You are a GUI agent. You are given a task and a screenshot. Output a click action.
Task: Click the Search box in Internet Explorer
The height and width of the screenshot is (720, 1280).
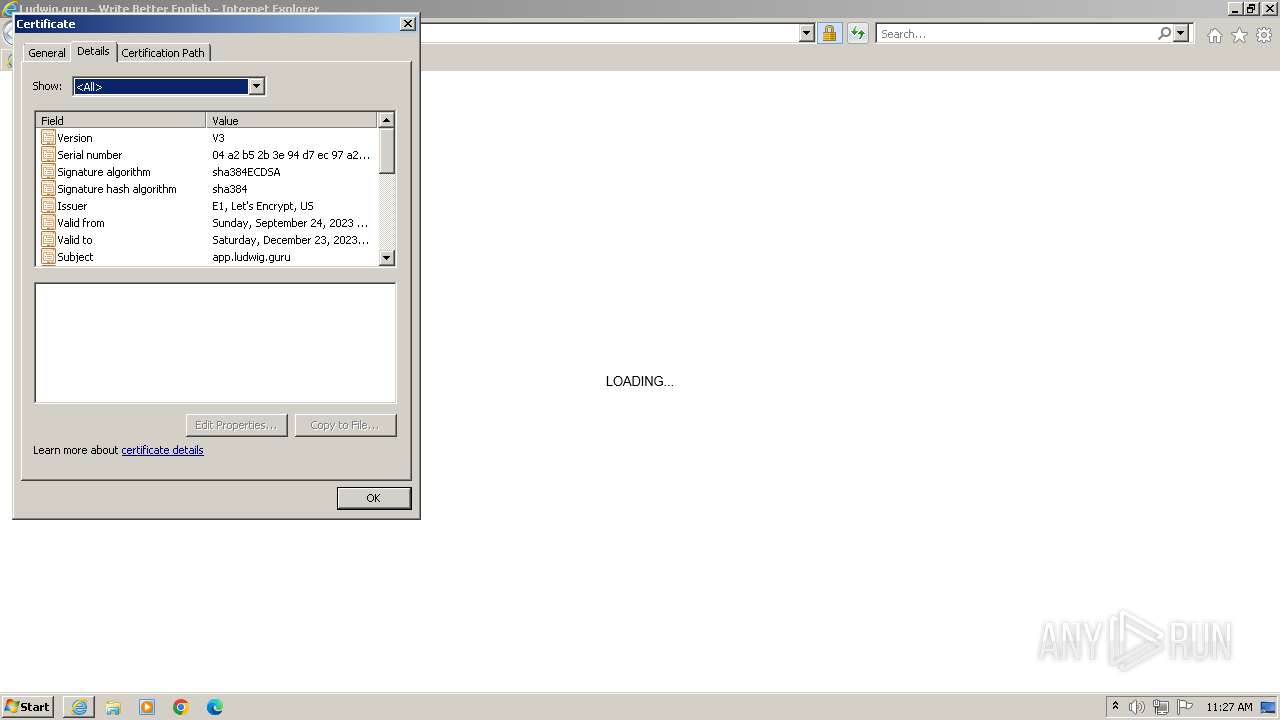(x=1016, y=34)
